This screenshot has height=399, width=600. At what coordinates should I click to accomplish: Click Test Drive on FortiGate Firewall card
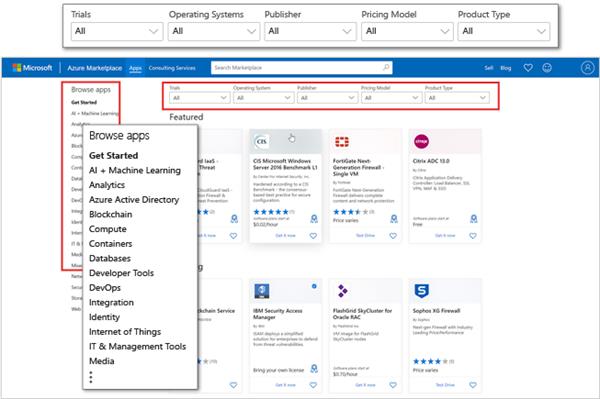[x=365, y=236]
